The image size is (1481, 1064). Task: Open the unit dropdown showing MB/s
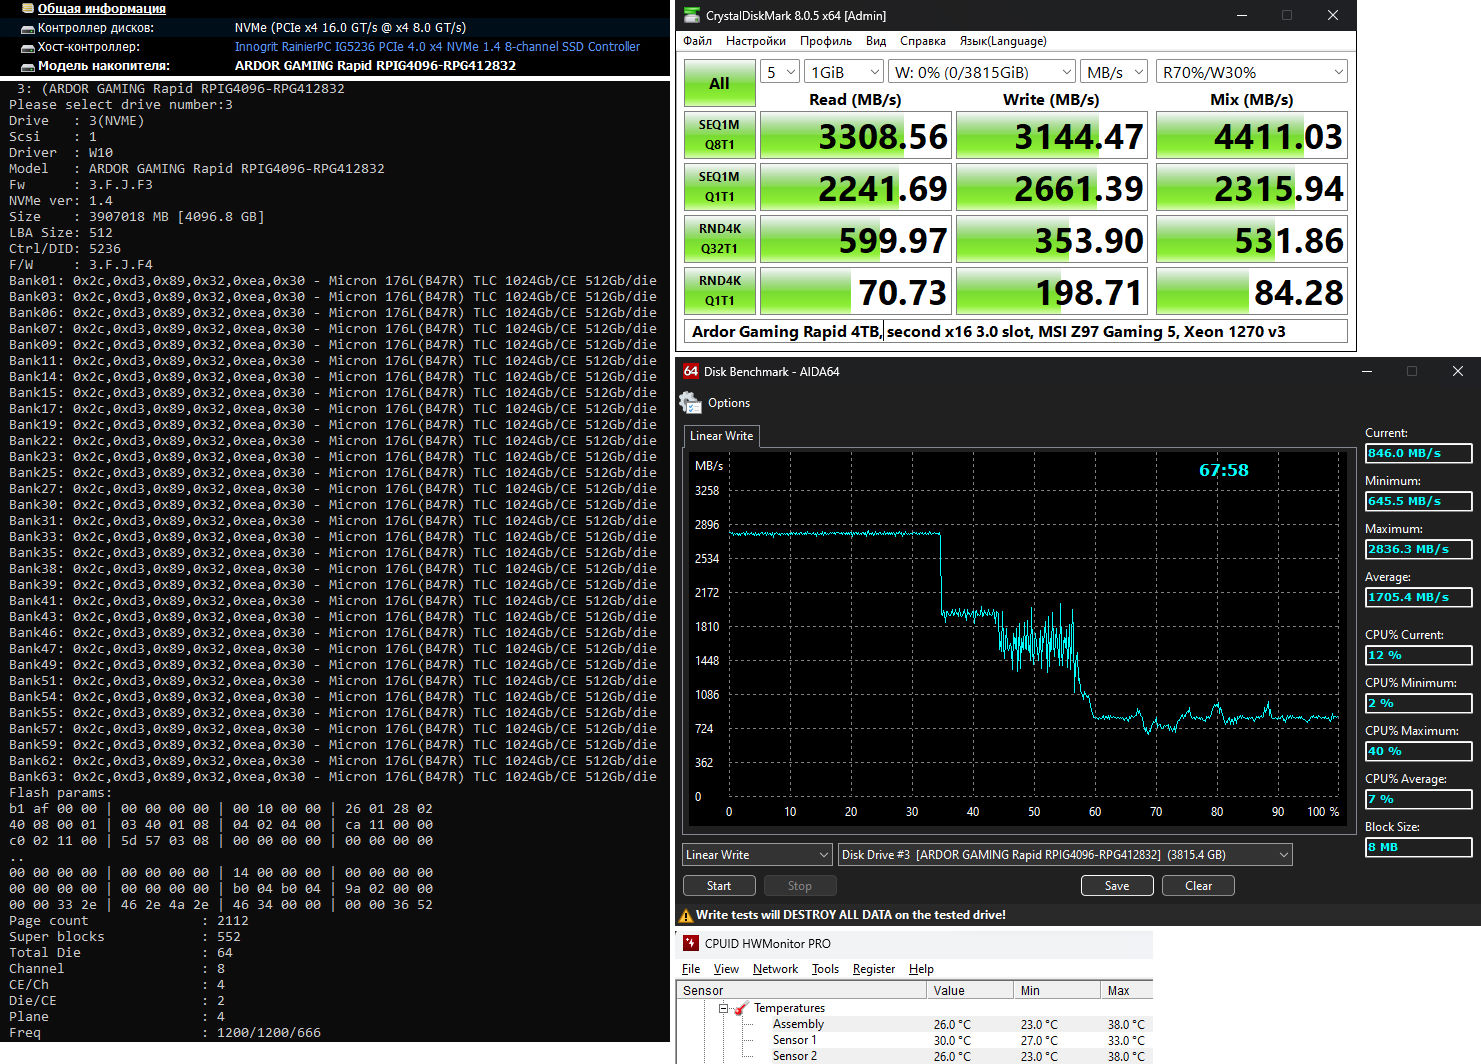coord(1114,72)
